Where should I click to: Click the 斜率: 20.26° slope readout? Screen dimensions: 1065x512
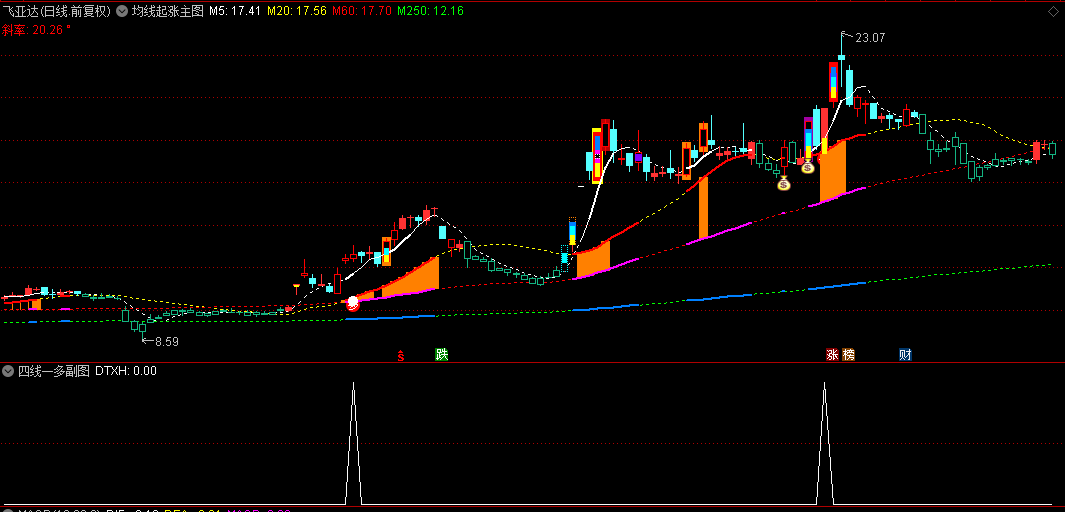(x=36, y=29)
